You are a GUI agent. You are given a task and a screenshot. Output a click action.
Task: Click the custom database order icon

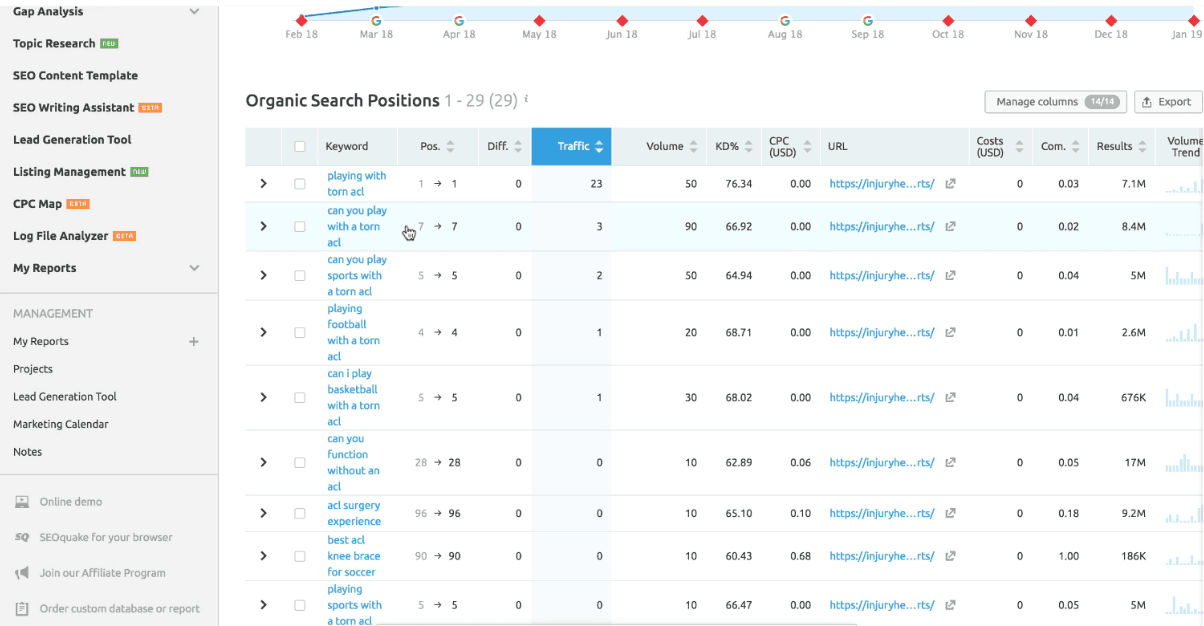point(22,608)
